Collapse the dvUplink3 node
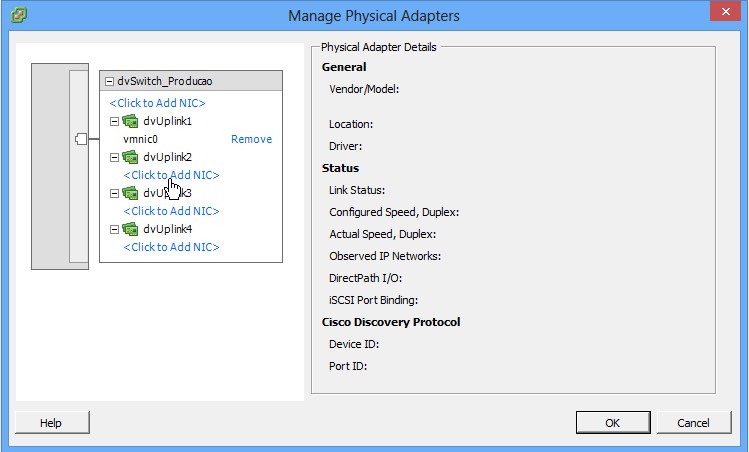 coord(115,193)
